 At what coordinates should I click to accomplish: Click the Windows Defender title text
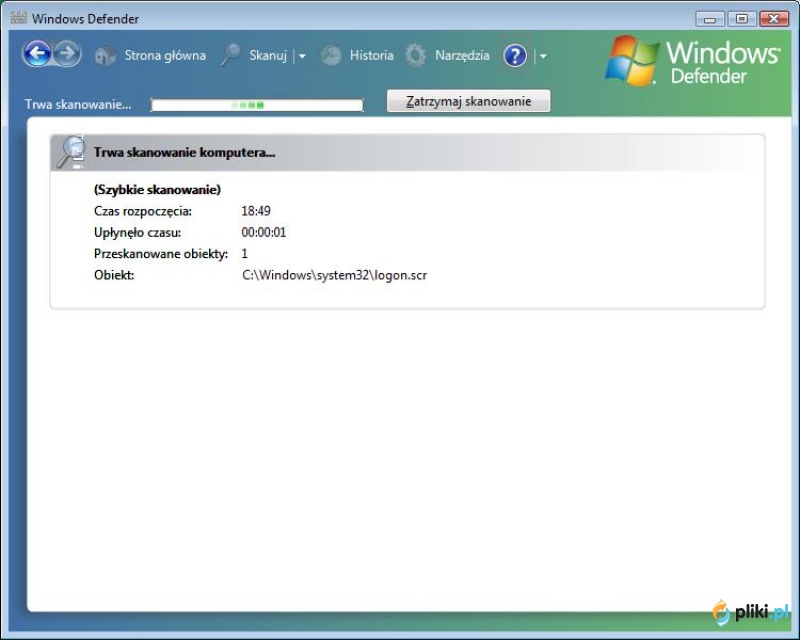click(85, 19)
